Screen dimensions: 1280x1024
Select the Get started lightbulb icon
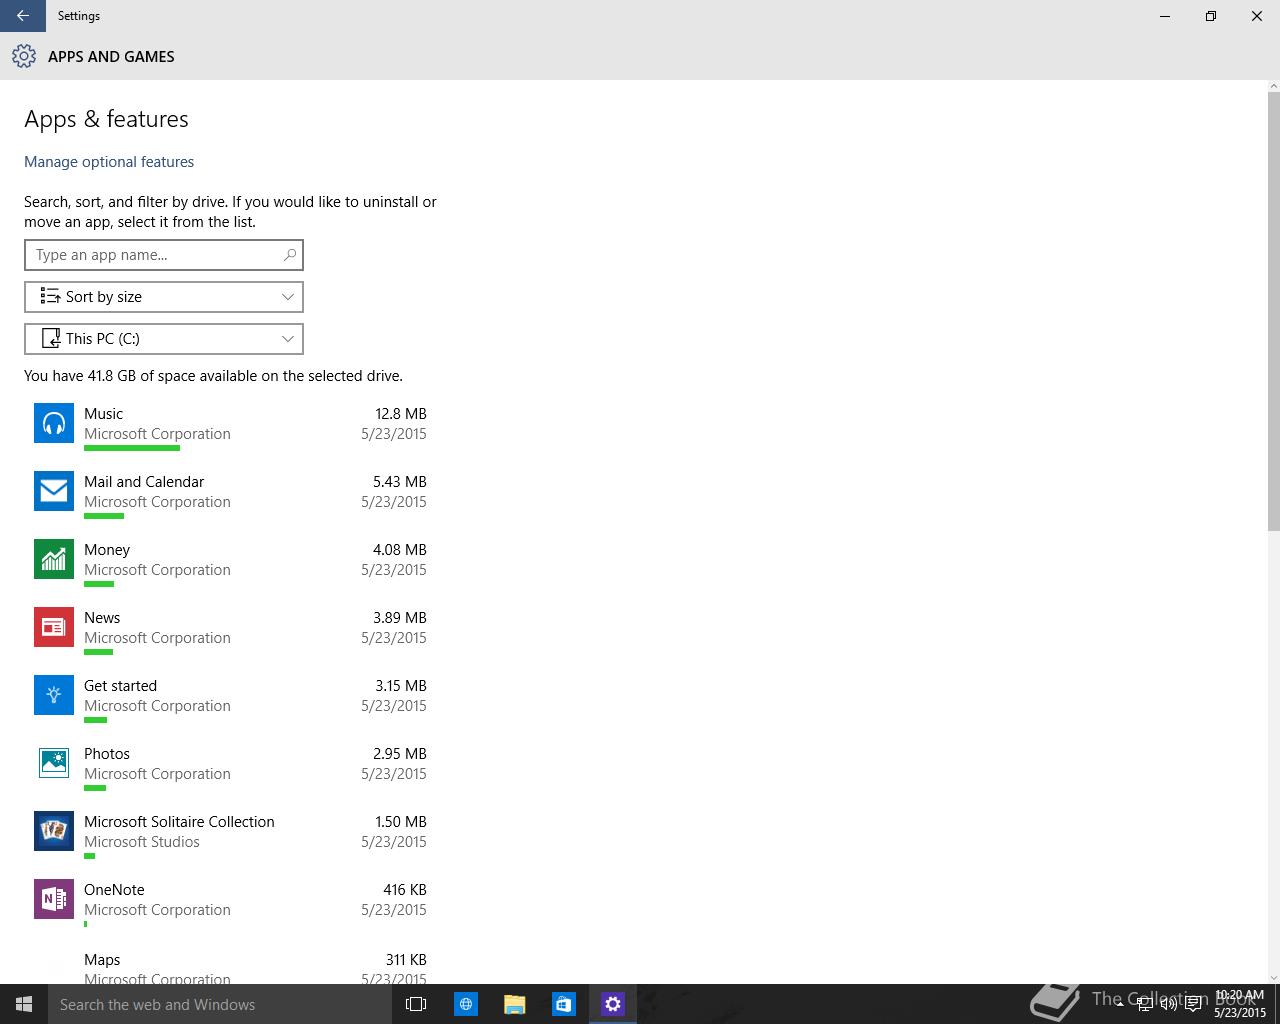point(54,695)
